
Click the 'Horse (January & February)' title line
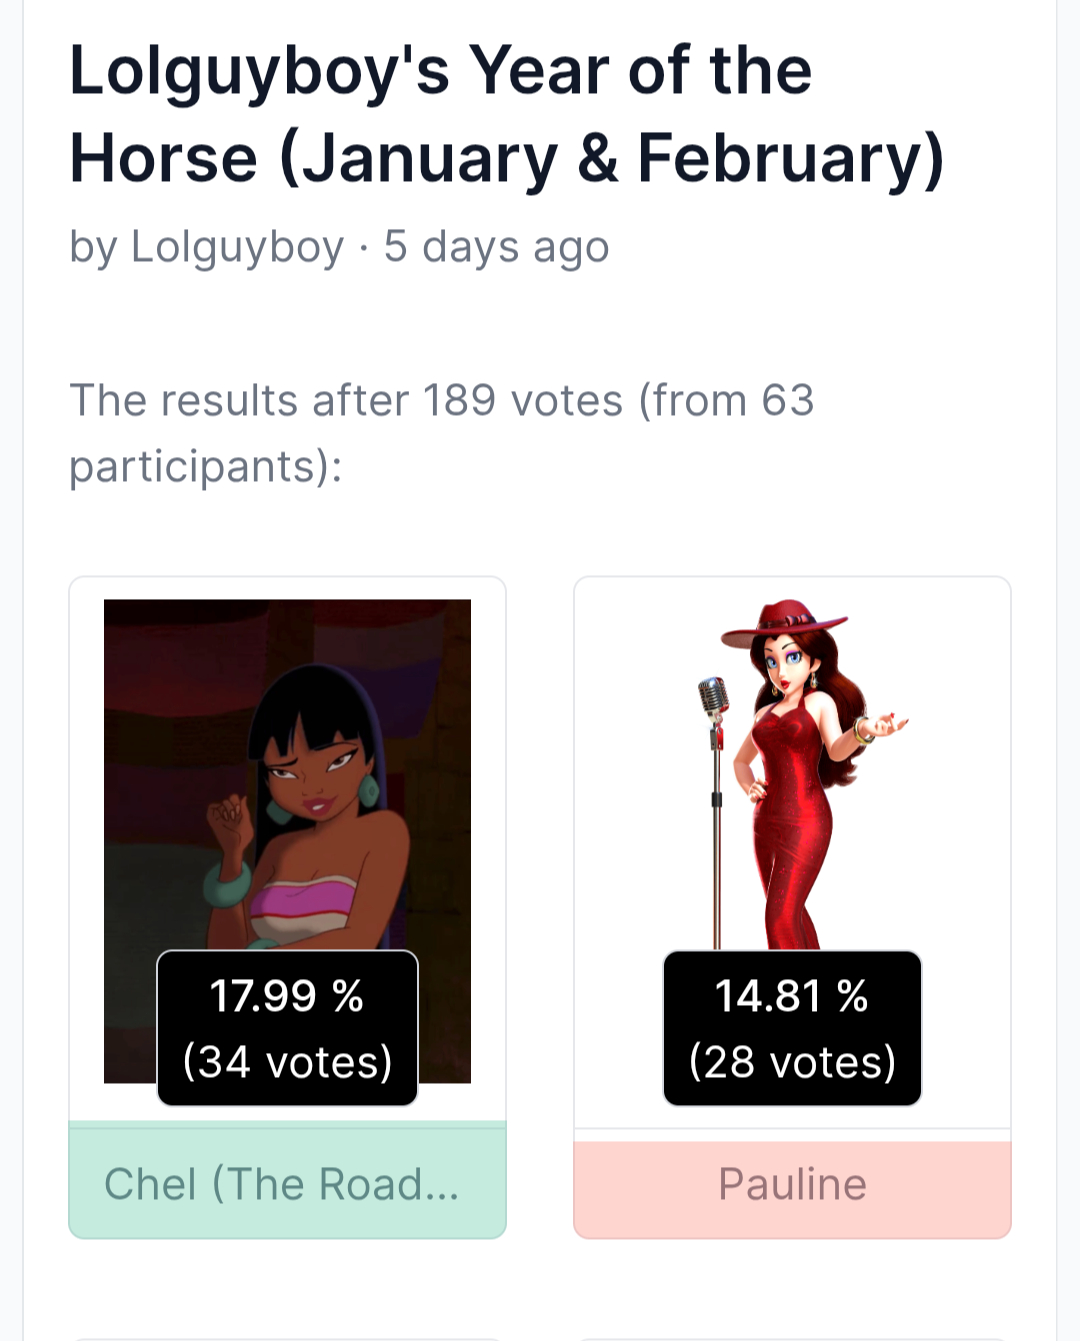[506, 158]
